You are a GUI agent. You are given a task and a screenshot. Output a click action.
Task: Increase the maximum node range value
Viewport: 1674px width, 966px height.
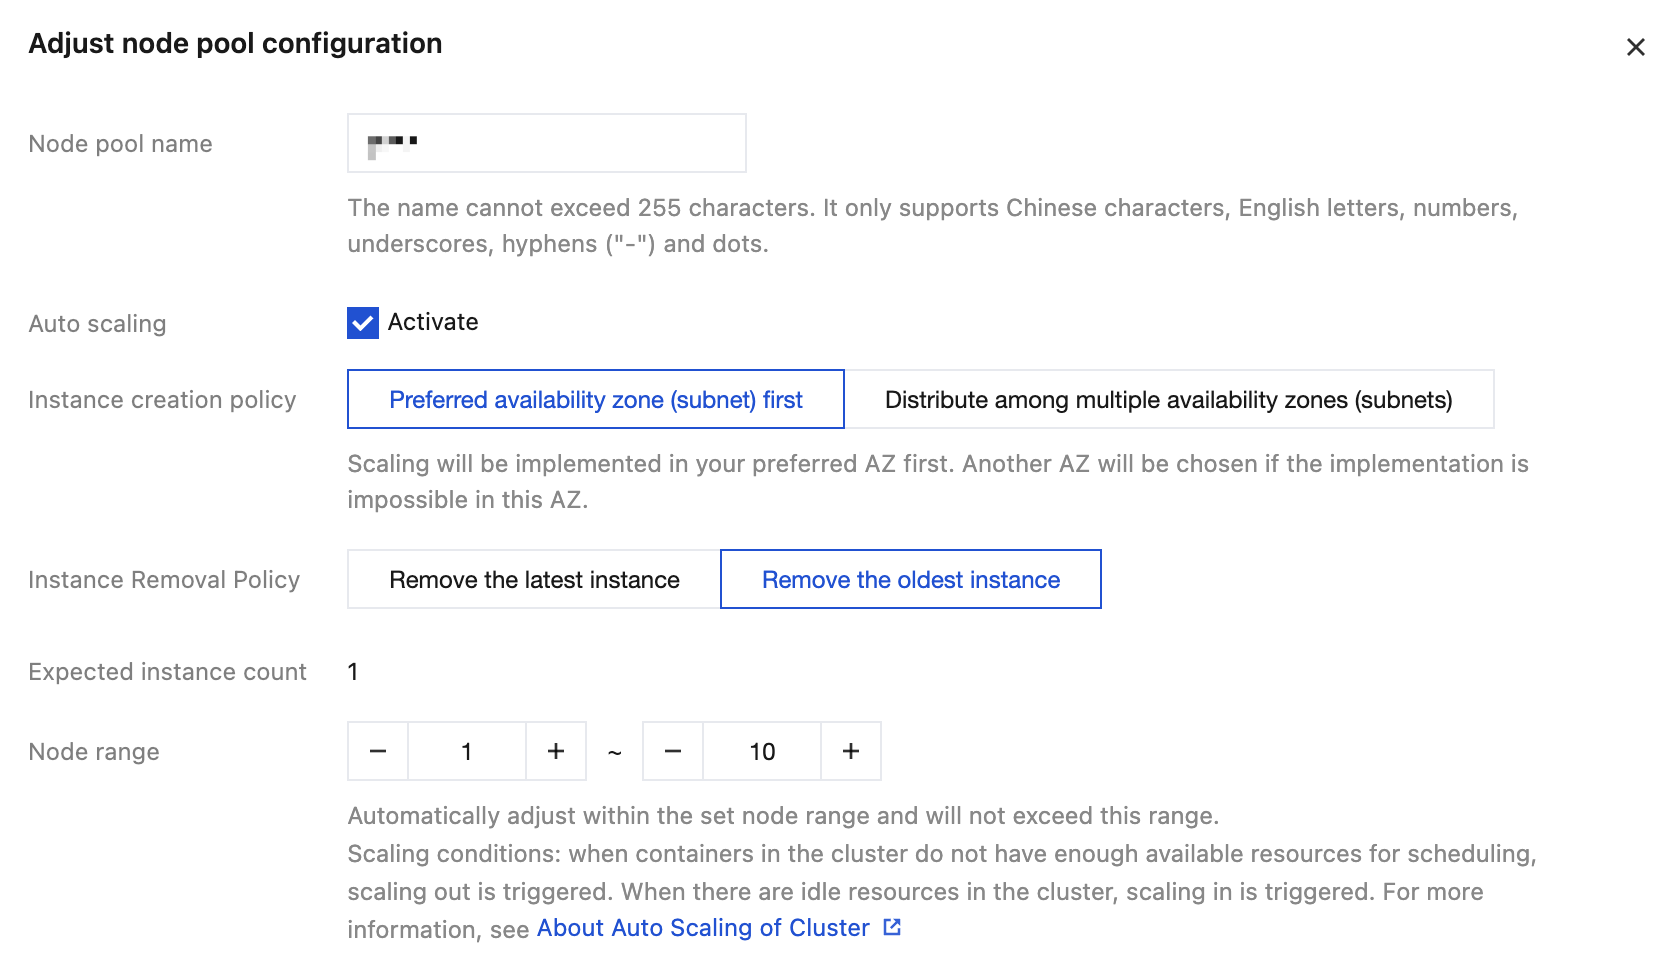point(851,751)
